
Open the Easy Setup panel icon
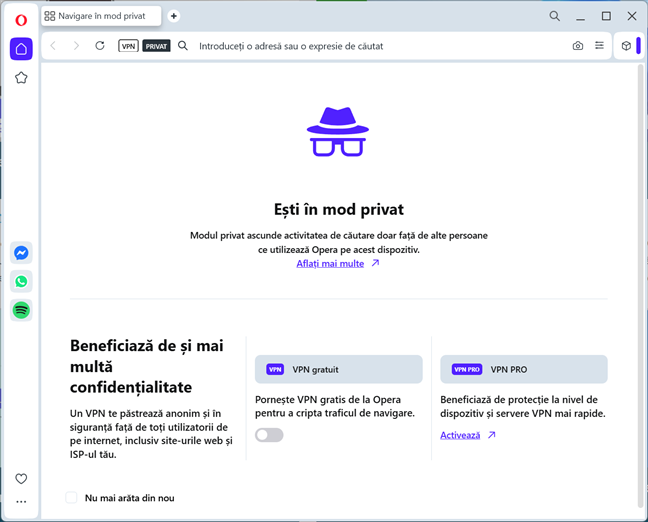pyautogui.click(x=599, y=46)
